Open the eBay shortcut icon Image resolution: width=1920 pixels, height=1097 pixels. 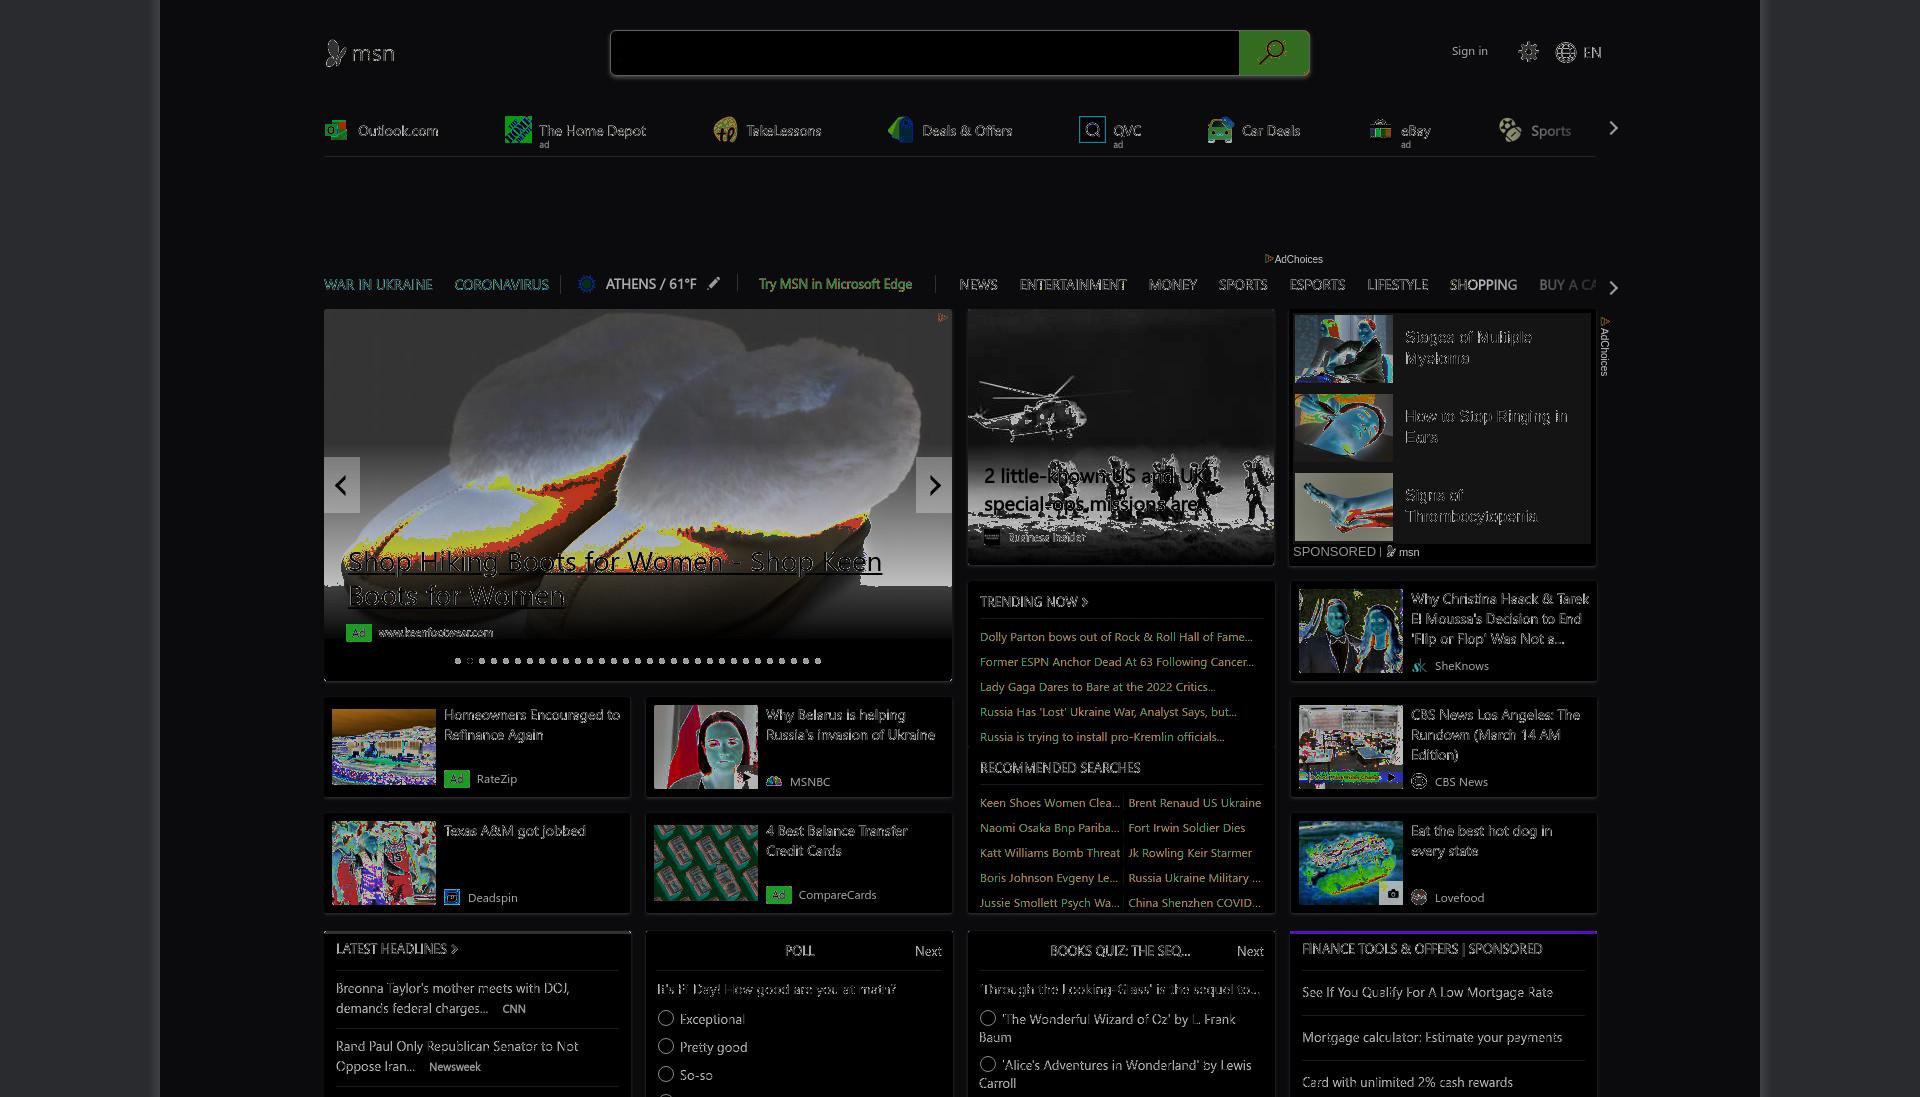point(1380,130)
